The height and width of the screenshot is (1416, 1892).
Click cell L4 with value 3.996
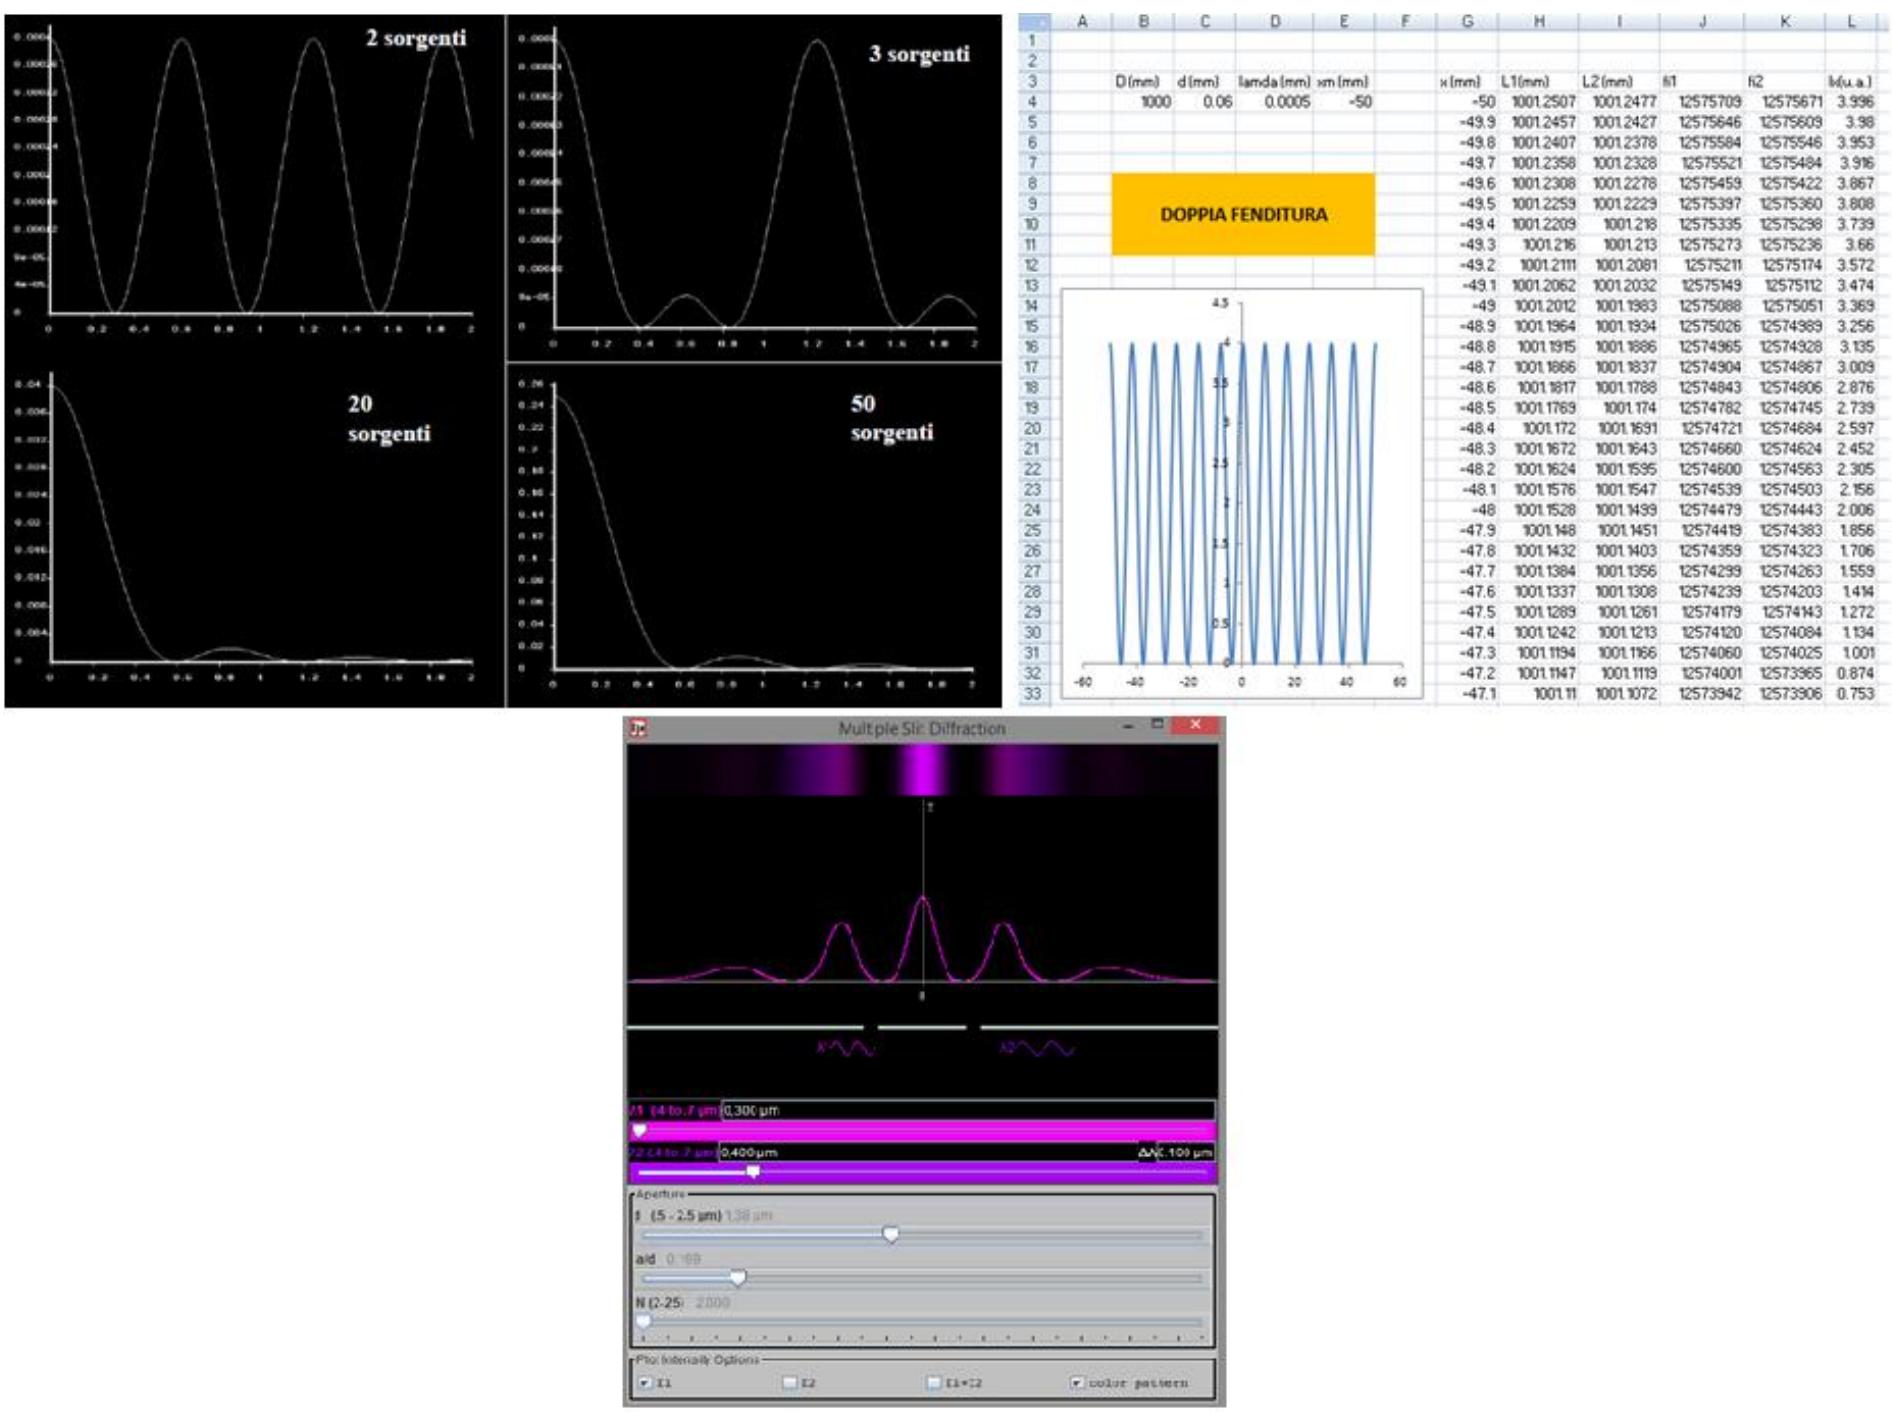click(x=1851, y=102)
